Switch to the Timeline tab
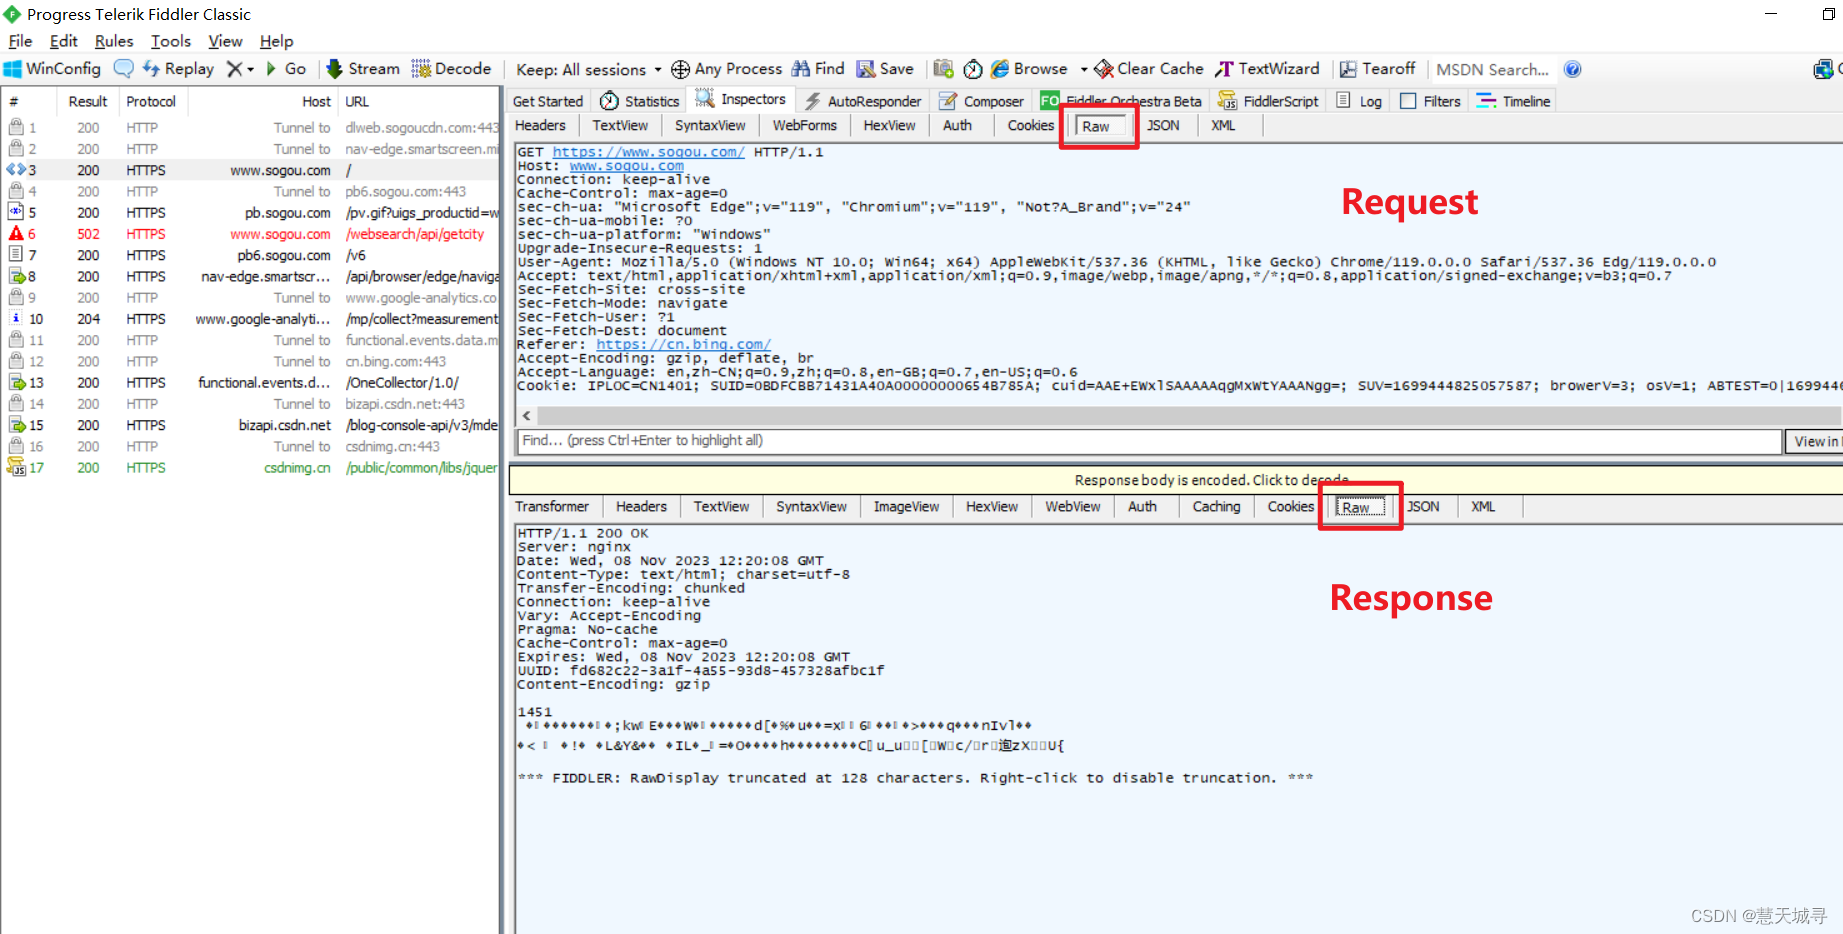 pos(1513,101)
